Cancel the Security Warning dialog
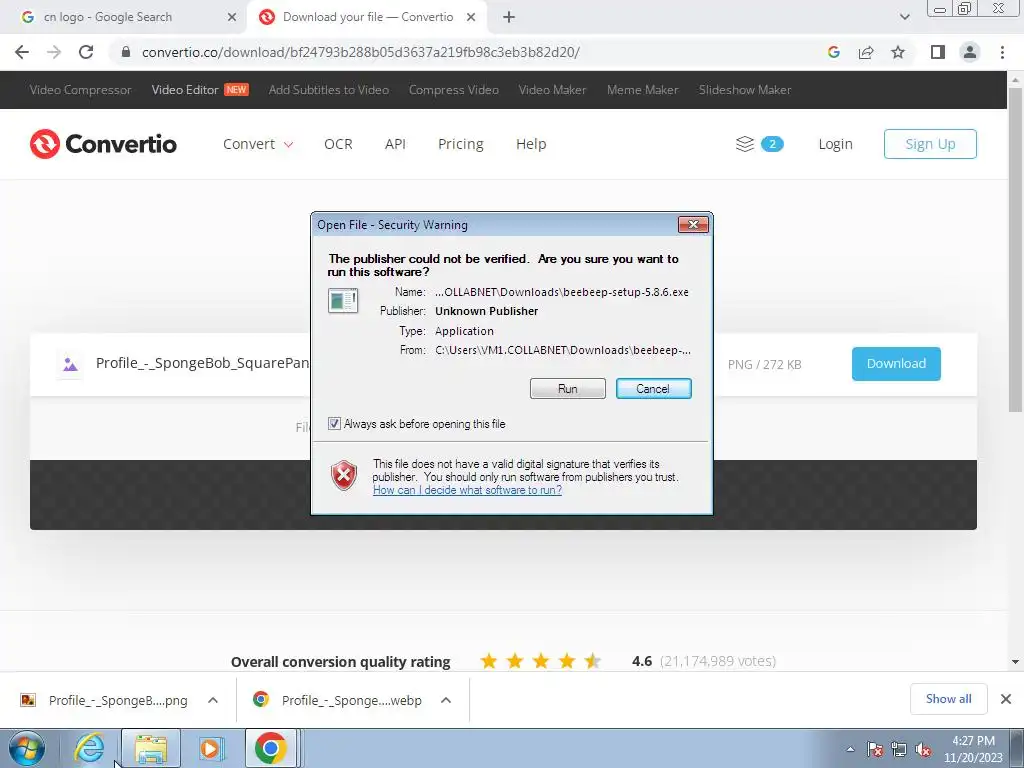1024x768 pixels. click(654, 389)
